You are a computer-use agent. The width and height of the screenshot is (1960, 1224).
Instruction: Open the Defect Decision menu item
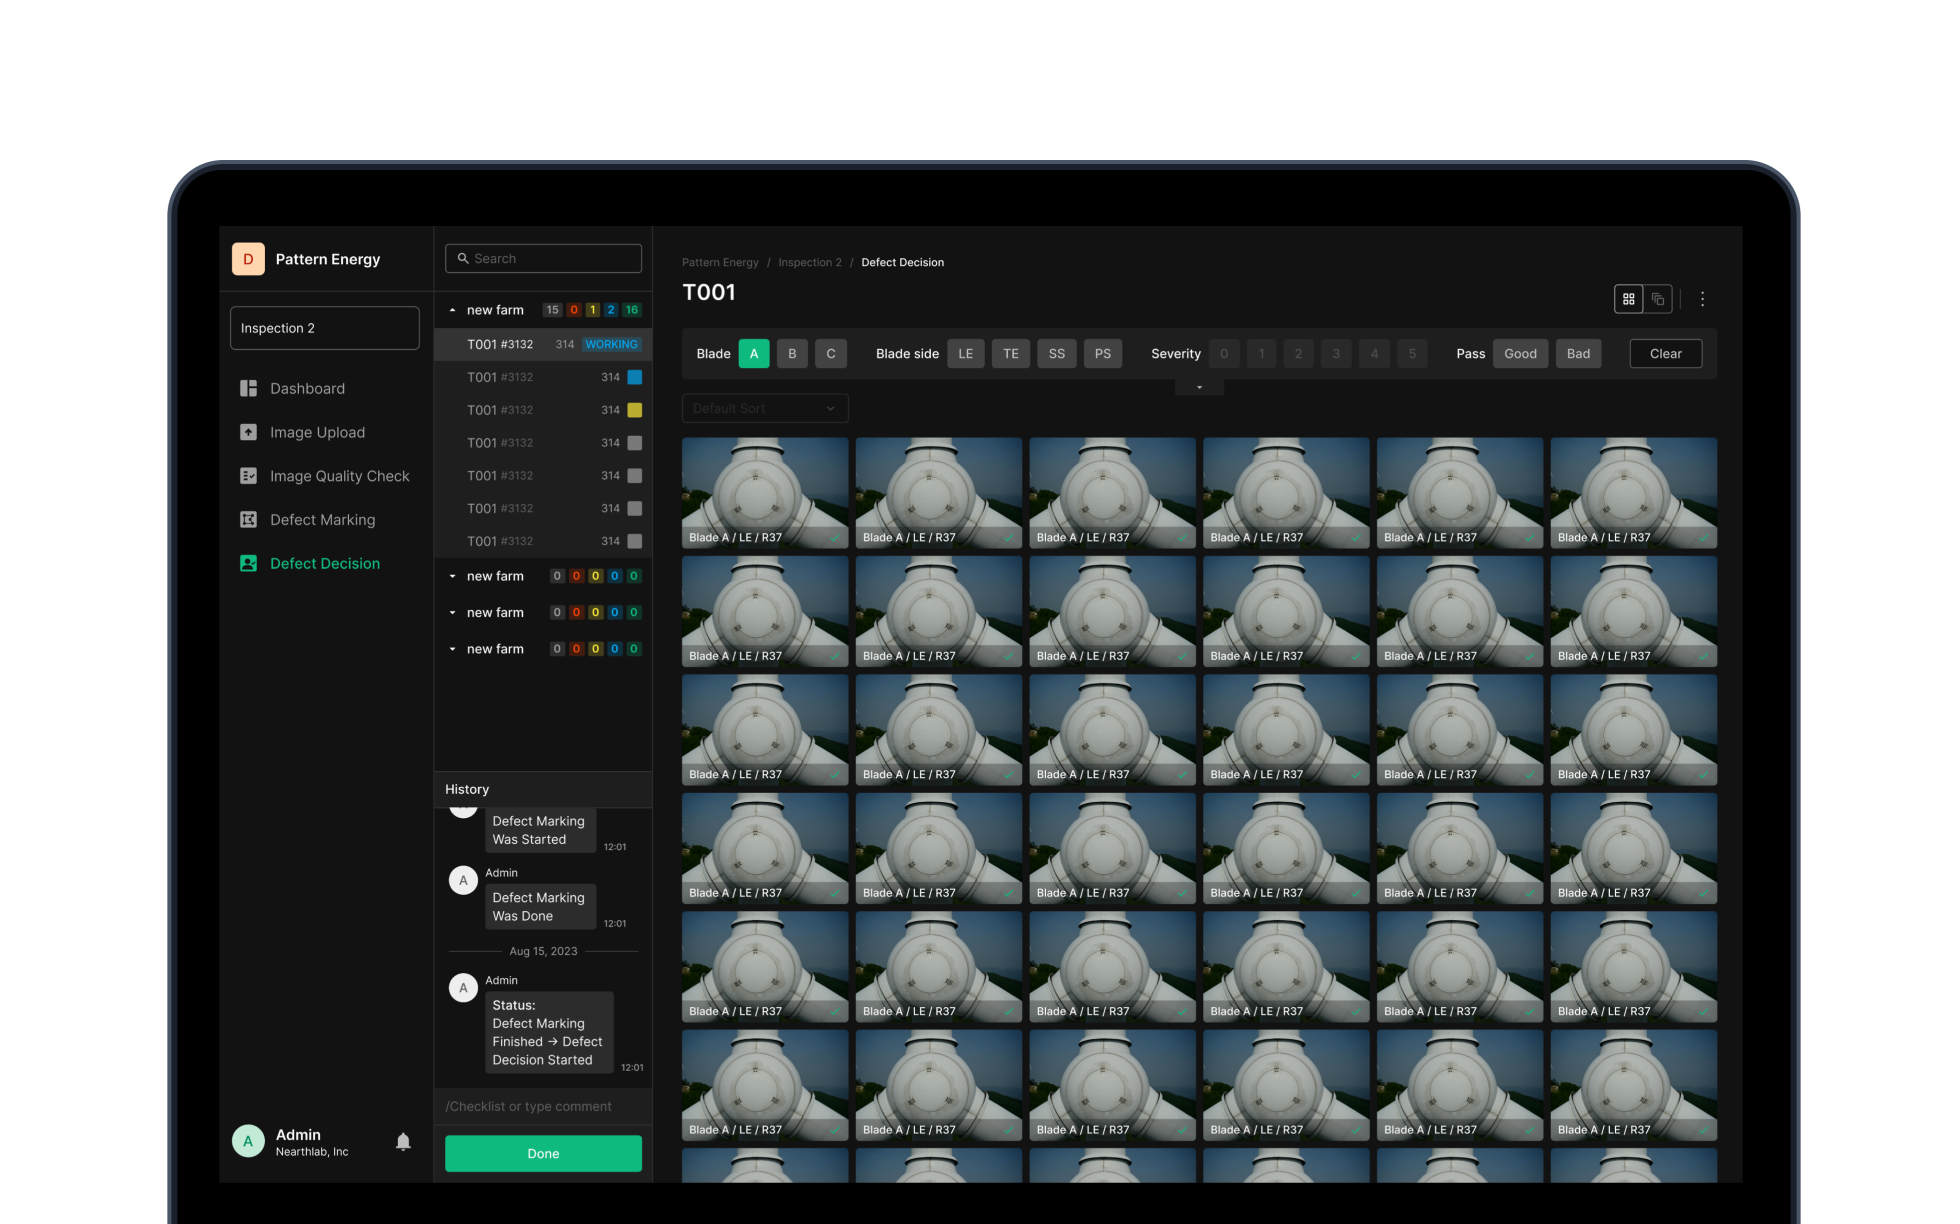pos(324,564)
